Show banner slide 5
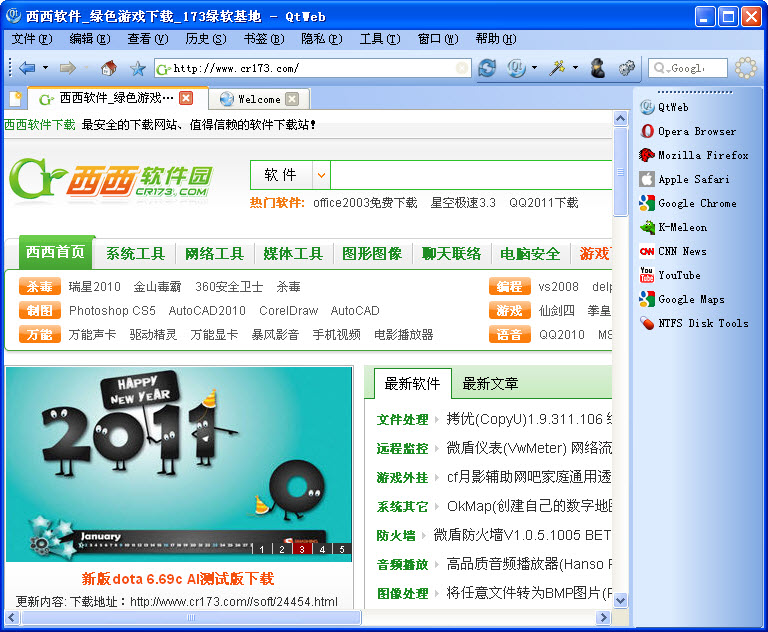Image resolution: width=768 pixels, height=632 pixels. point(342,549)
